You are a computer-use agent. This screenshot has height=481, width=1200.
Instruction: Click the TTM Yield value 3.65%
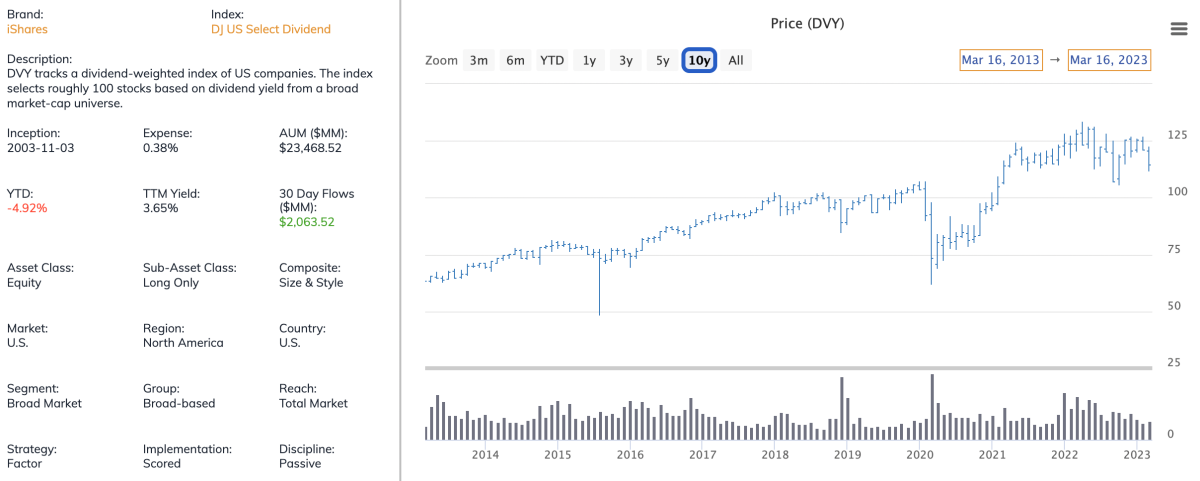pyautogui.click(x=161, y=208)
